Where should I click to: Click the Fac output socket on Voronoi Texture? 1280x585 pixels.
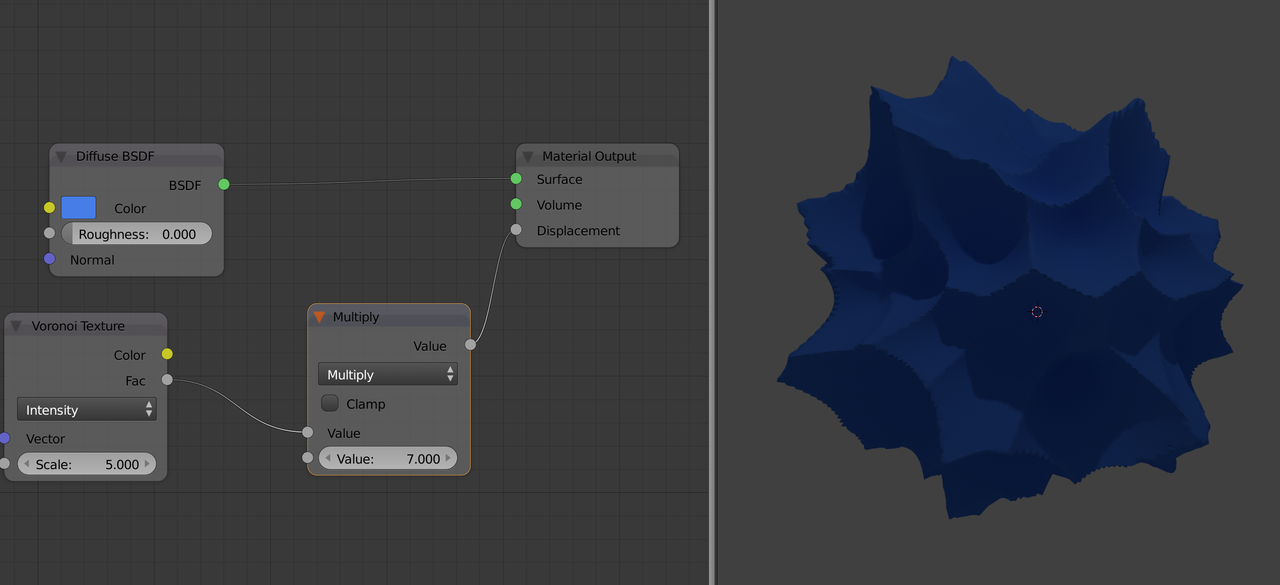click(167, 380)
